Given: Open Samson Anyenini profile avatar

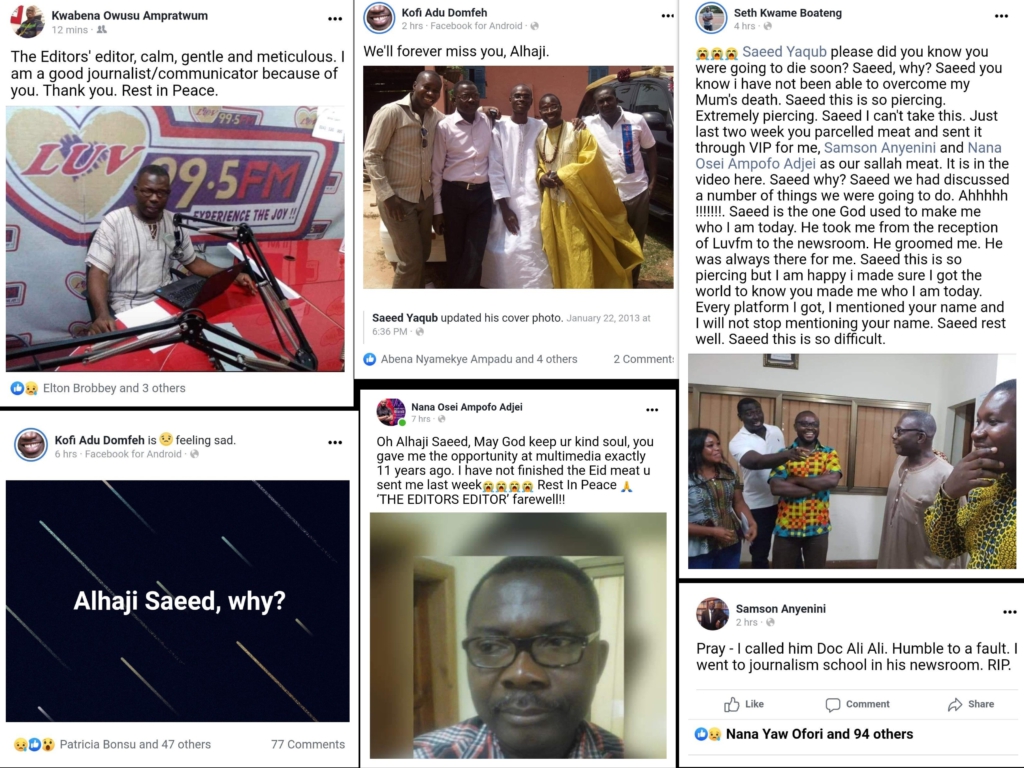Looking at the screenshot, I should pos(712,614).
